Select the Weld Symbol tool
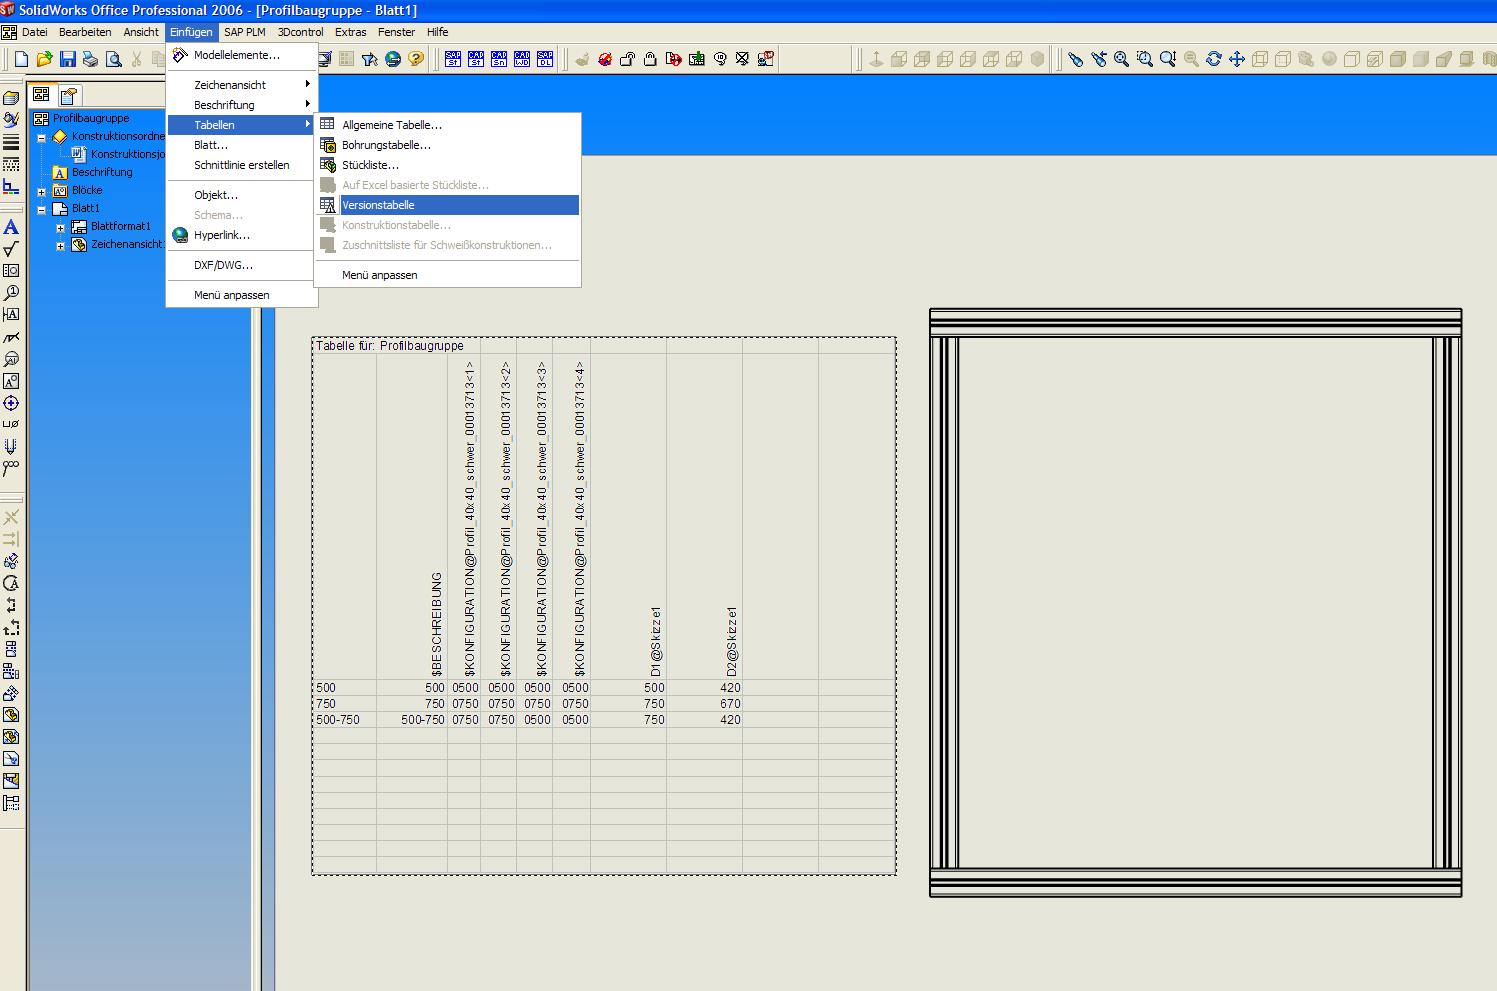Image resolution: width=1497 pixels, height=991 pixels. pos(11,337)
